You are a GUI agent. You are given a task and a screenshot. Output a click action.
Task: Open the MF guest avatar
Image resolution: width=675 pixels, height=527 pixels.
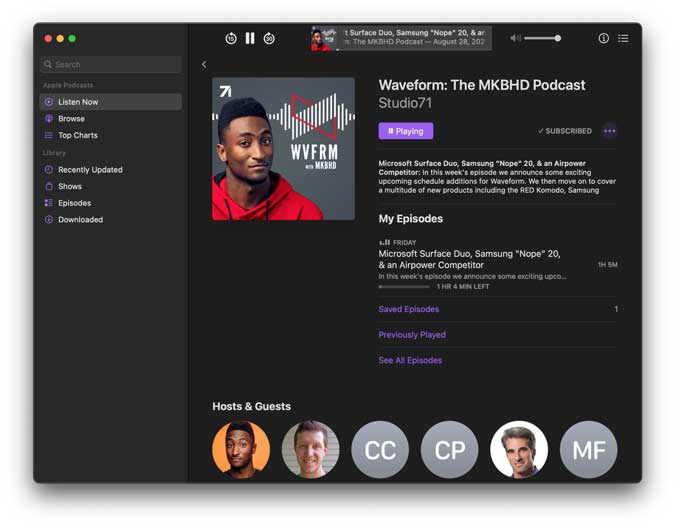588,450
